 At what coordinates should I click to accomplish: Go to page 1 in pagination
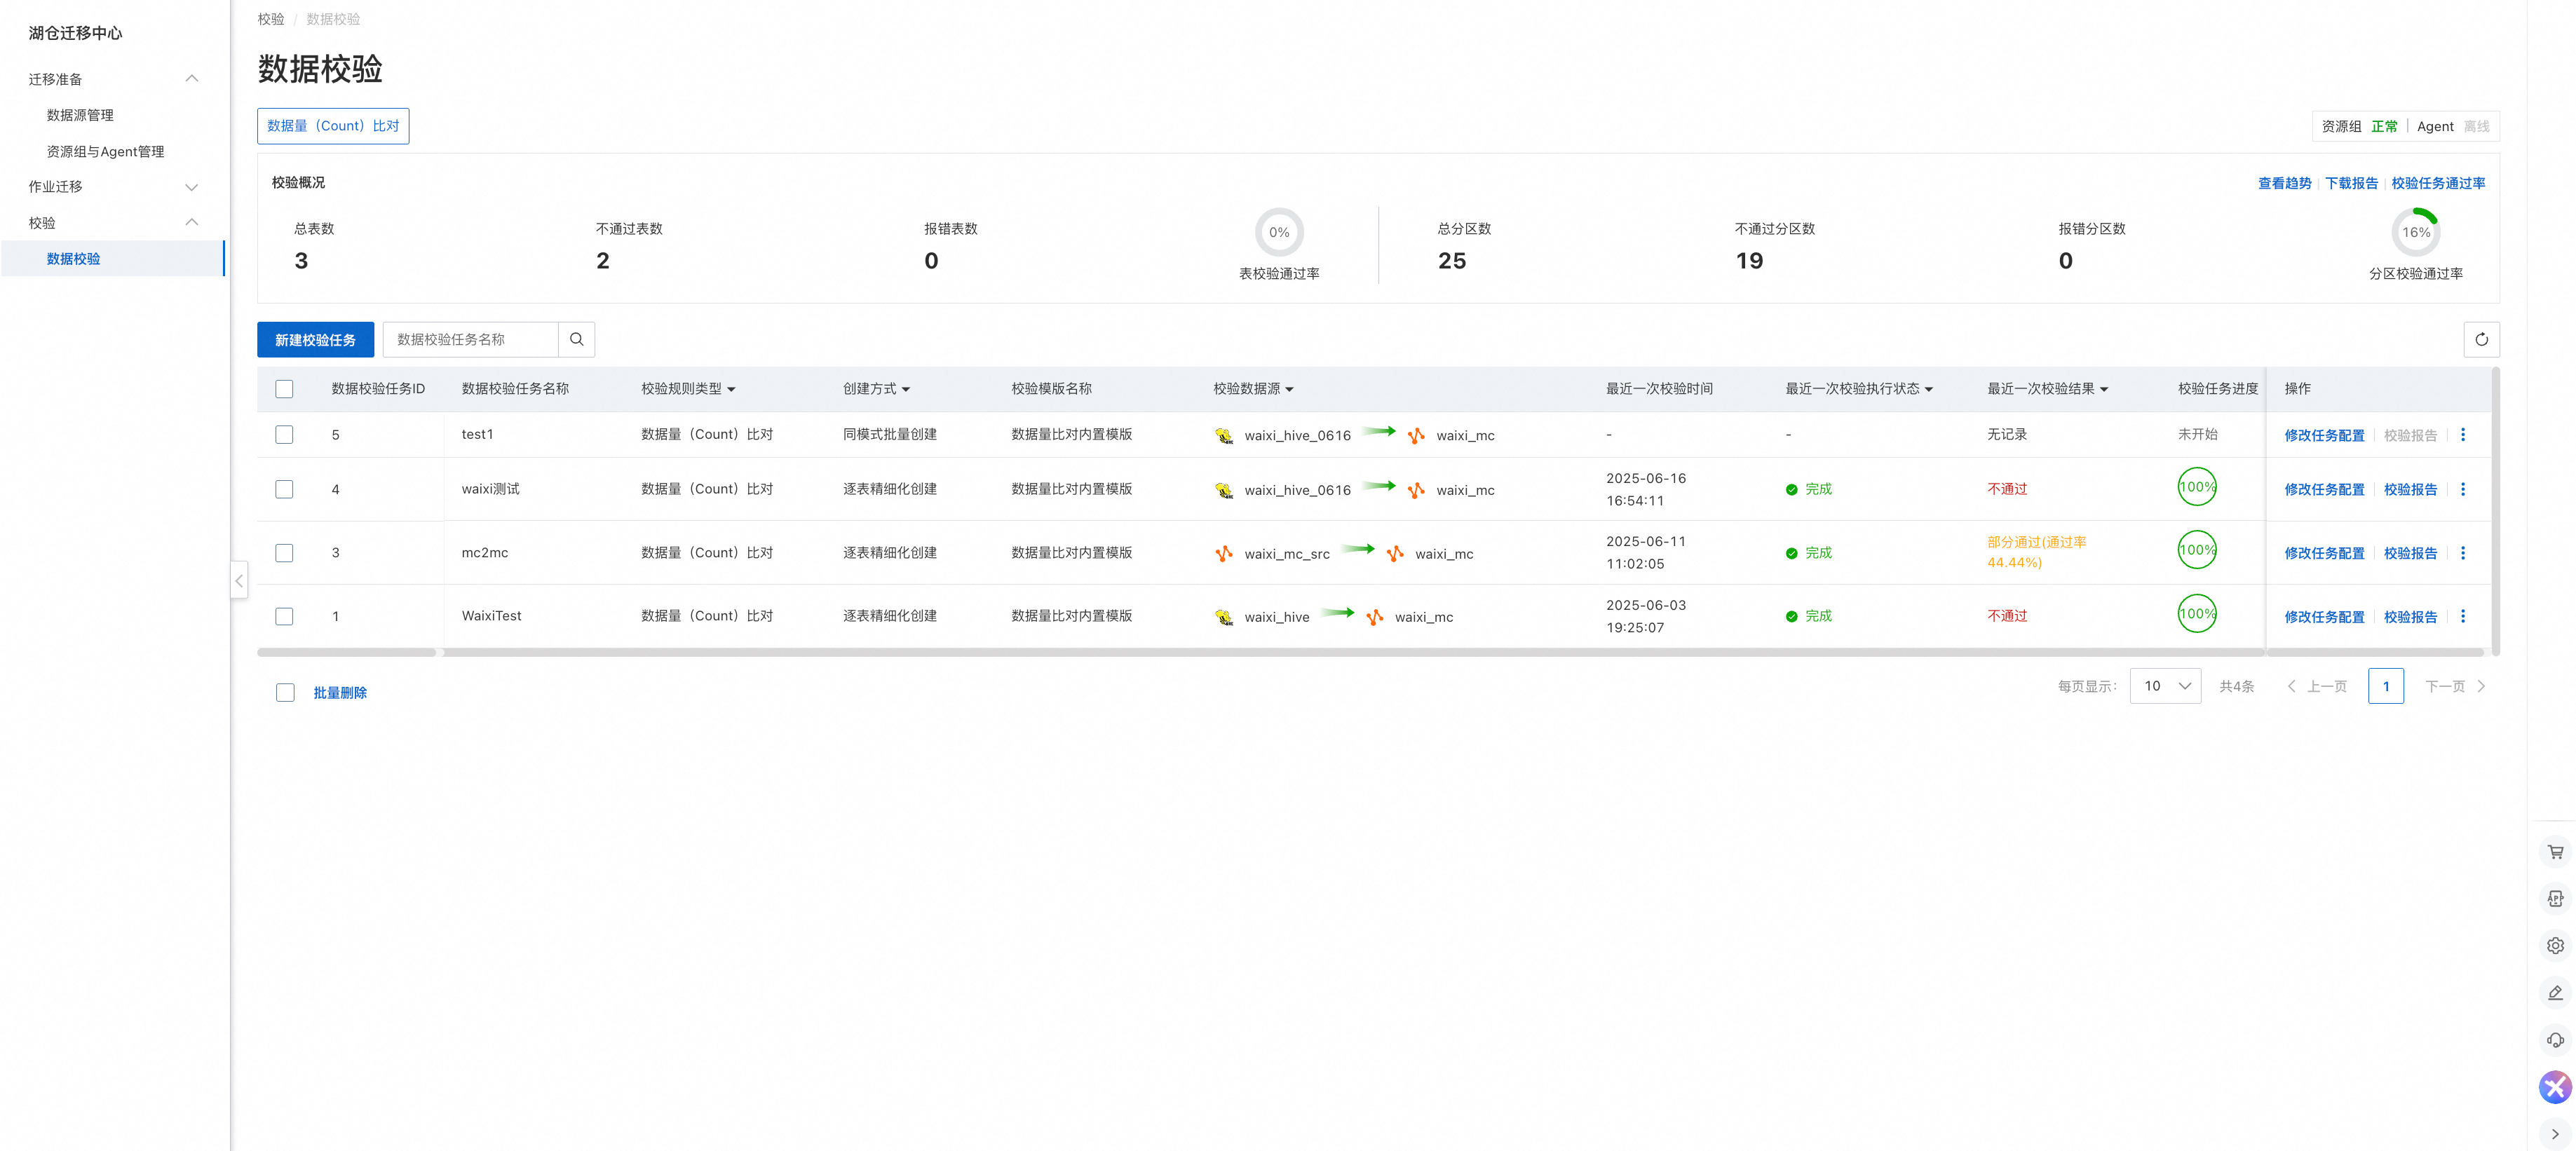(2385, 686)
